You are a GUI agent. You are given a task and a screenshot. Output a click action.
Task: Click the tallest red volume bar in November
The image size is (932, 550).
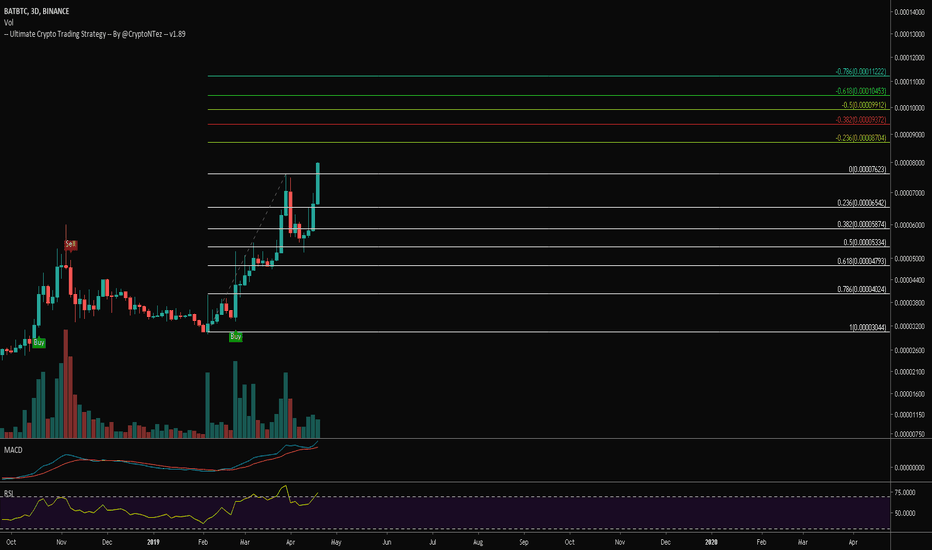[66, 384]
